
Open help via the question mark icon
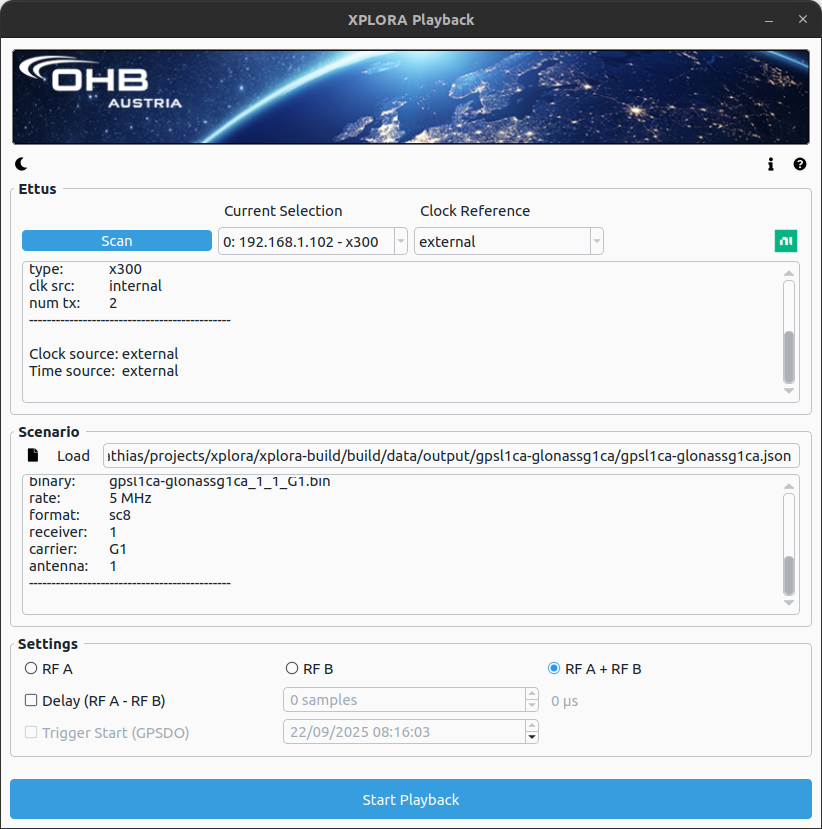[x=800, y=164]
